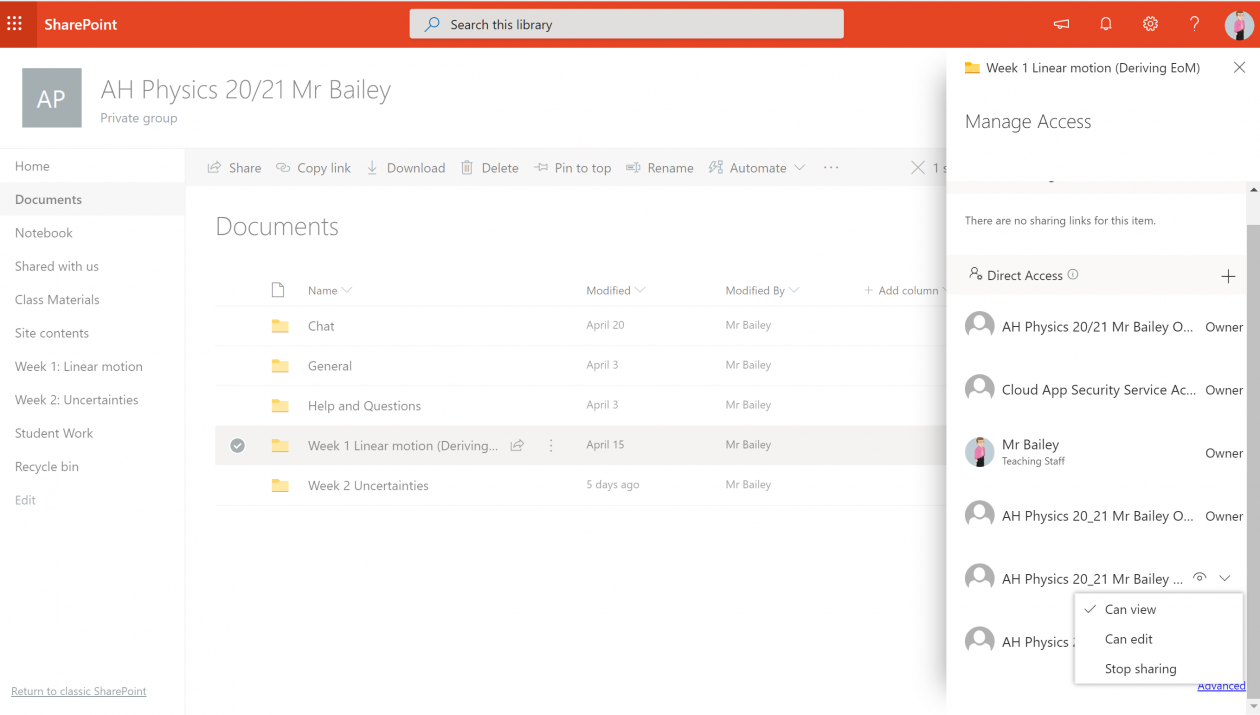Click the AP site logo tile
The image size is (1260, 715).
(x=52, y=98)
